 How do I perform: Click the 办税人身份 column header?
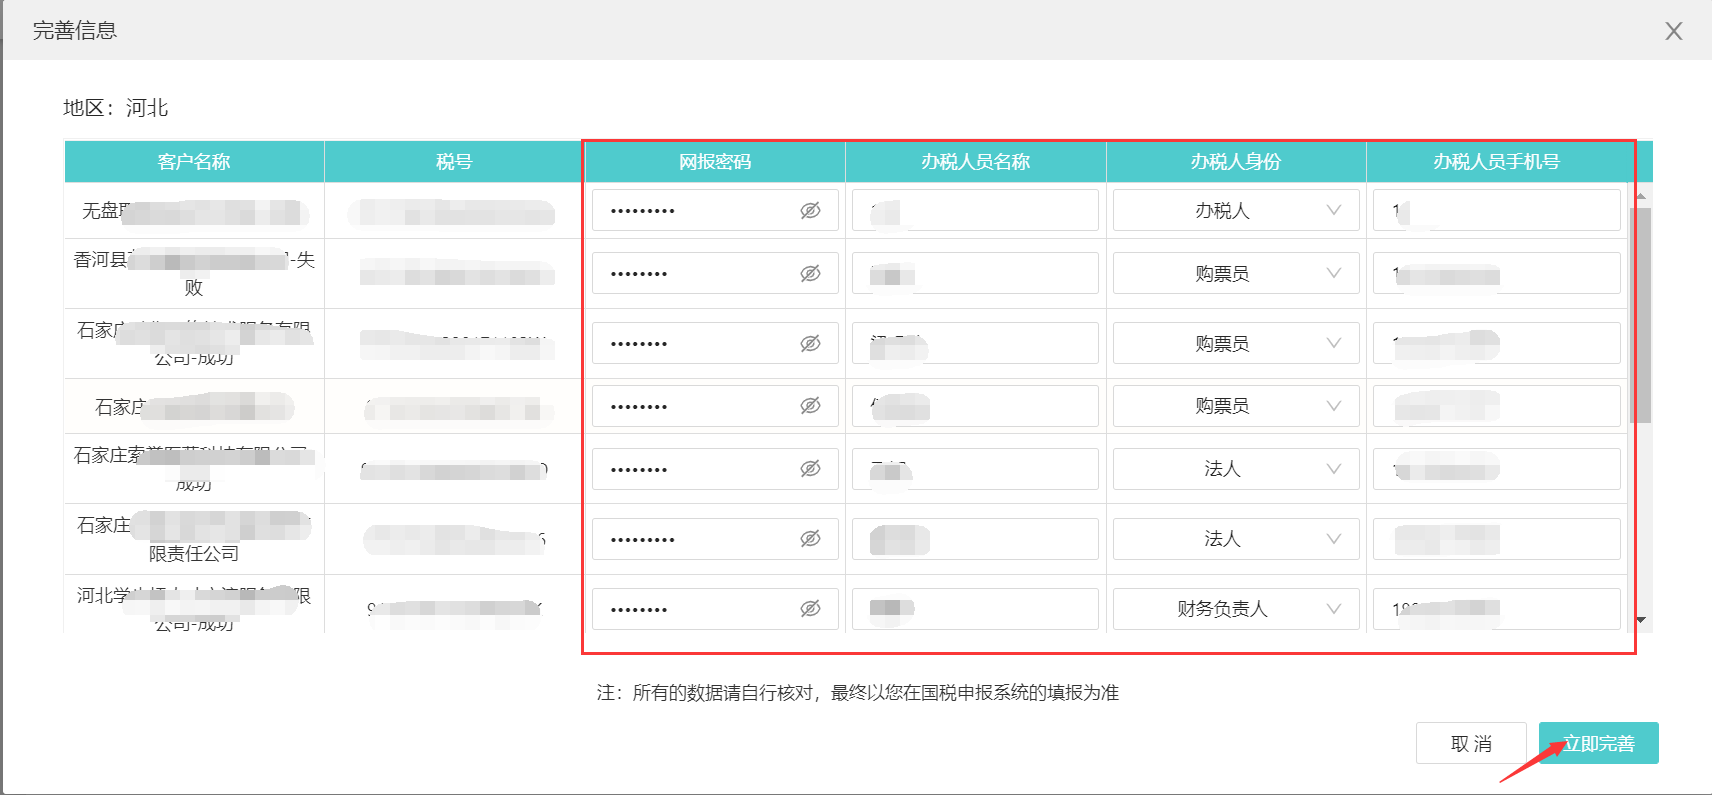click(1235, 161)
